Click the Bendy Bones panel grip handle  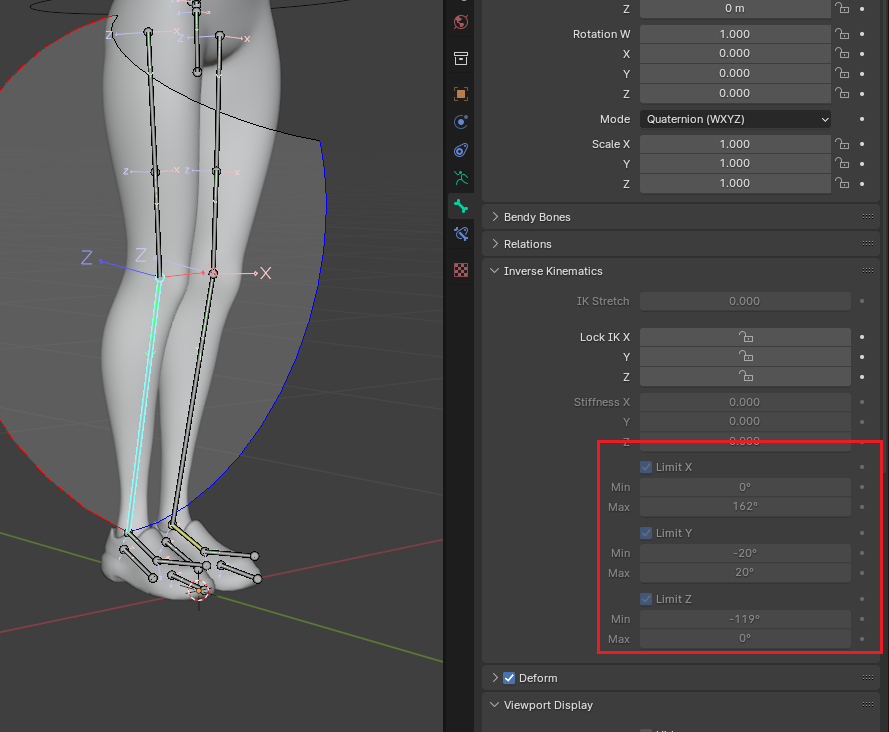[867, 217]
